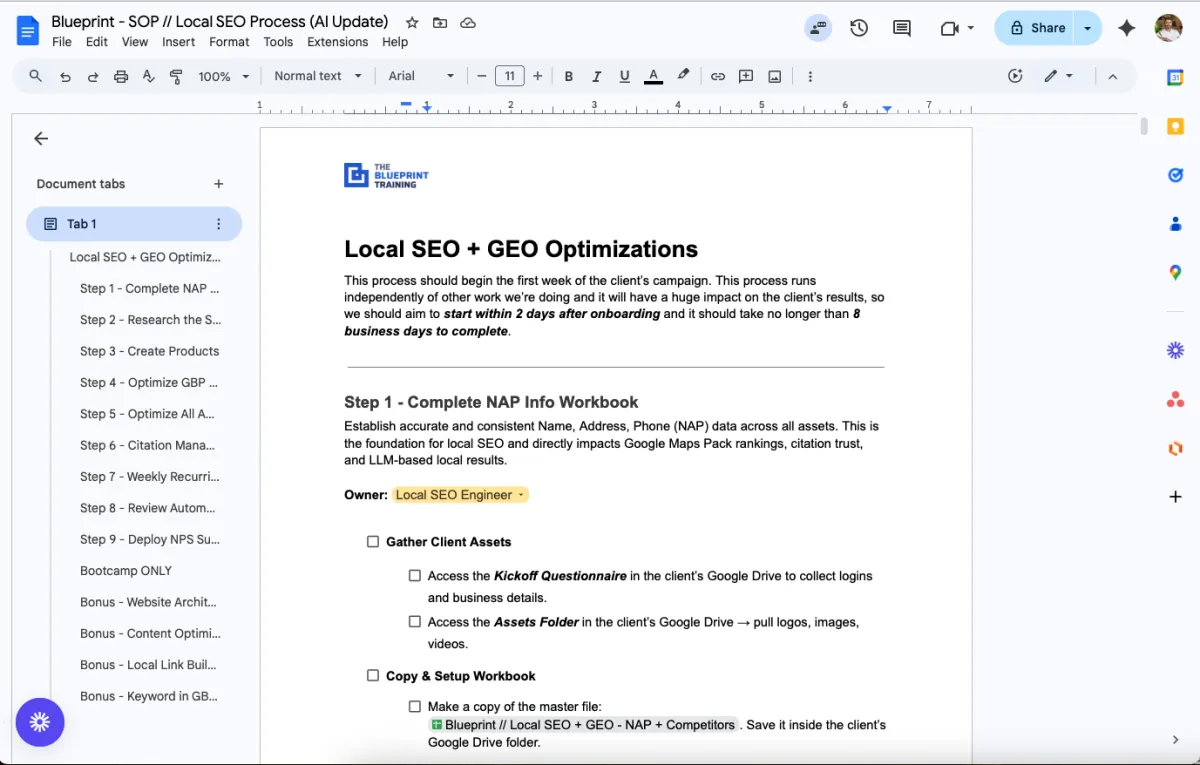Viewport: 1200px width, 765px height.
Task: Select the paint format roller icon
Action: tap(177, 76)
